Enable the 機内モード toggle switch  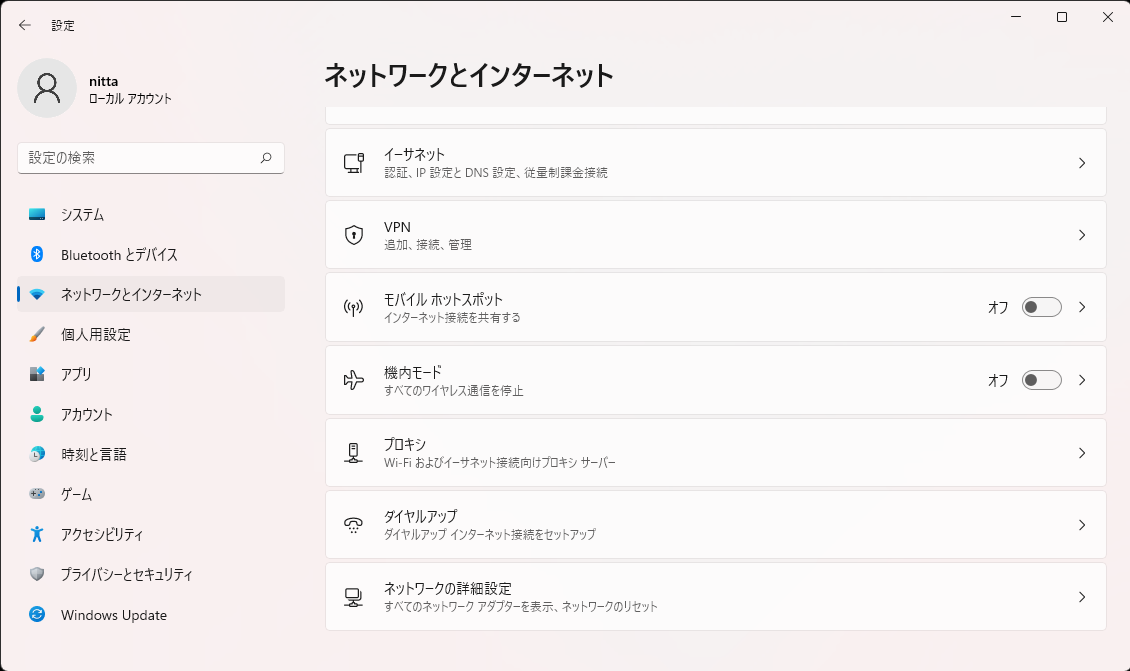(1041, 380)
